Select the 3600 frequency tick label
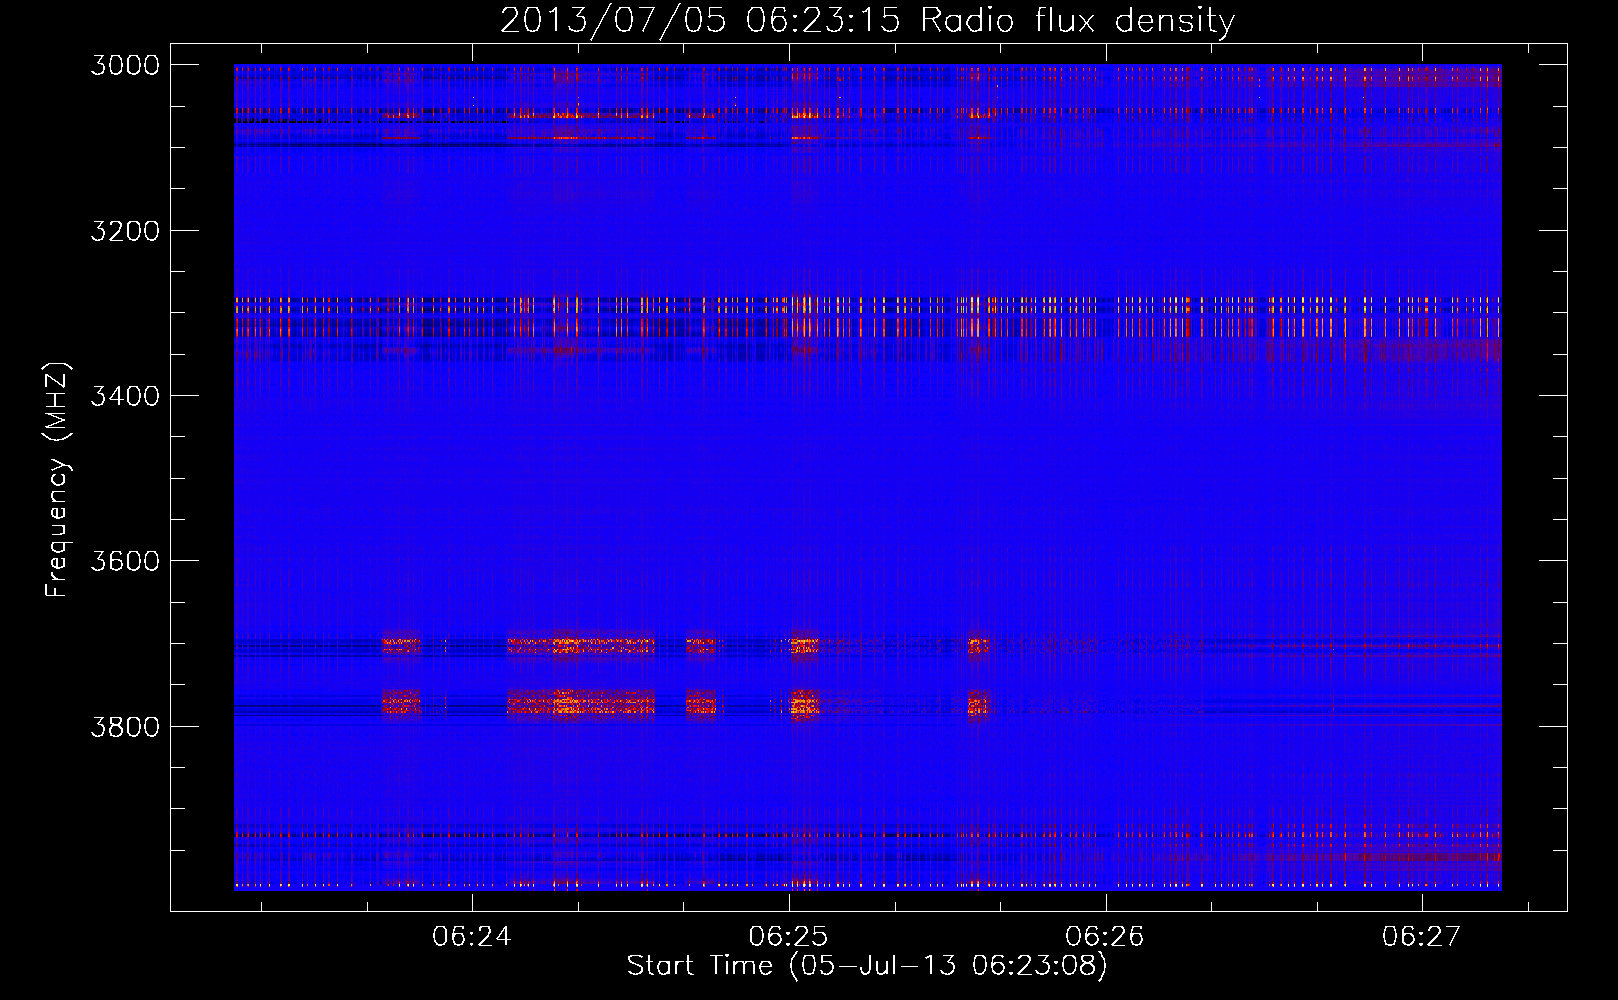Viewport: 1618px width, 1000px height. (125, 561)
